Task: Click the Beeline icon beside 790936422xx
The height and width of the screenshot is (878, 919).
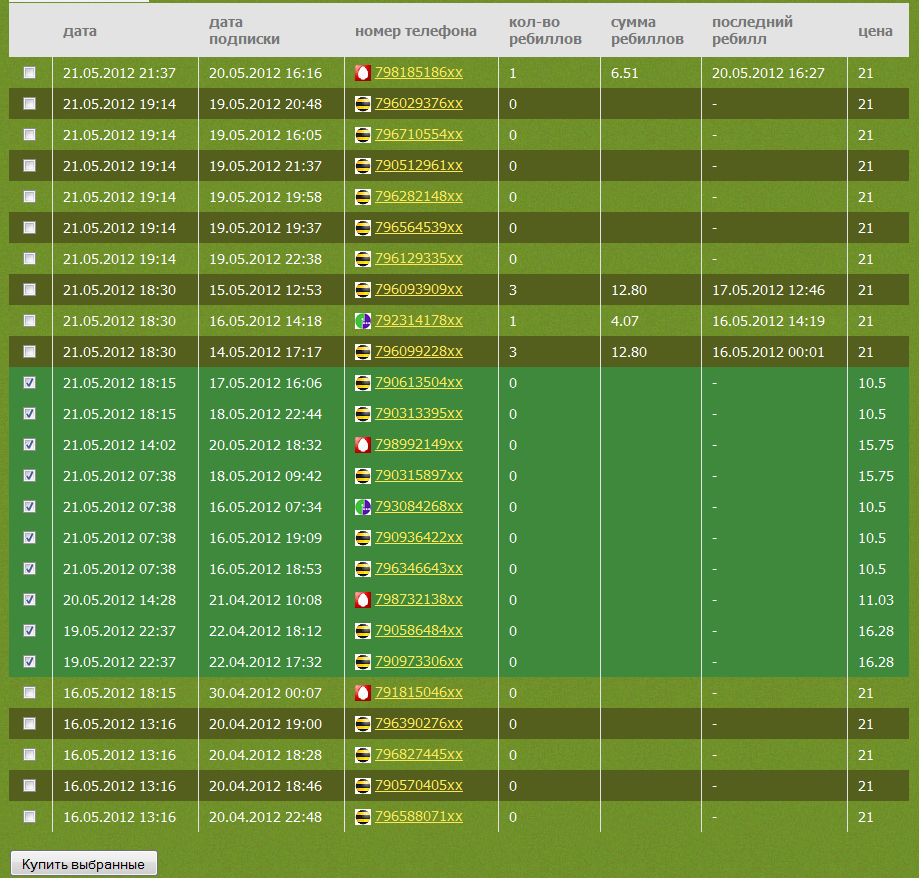Action: pos(363,538)
